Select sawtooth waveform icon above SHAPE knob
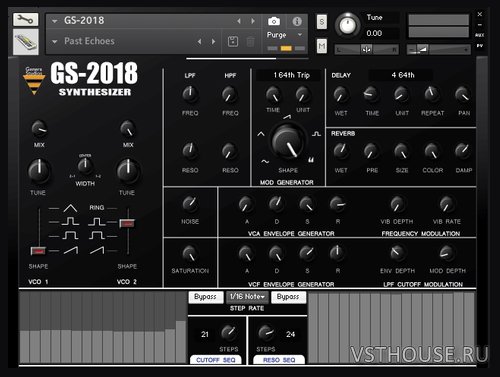The image size is (500, 377). click(x=287, y=117)
